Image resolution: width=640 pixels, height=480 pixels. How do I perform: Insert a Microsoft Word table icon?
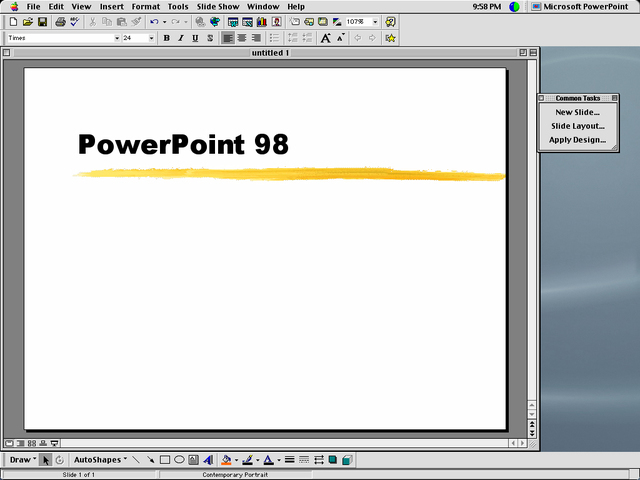233,22
